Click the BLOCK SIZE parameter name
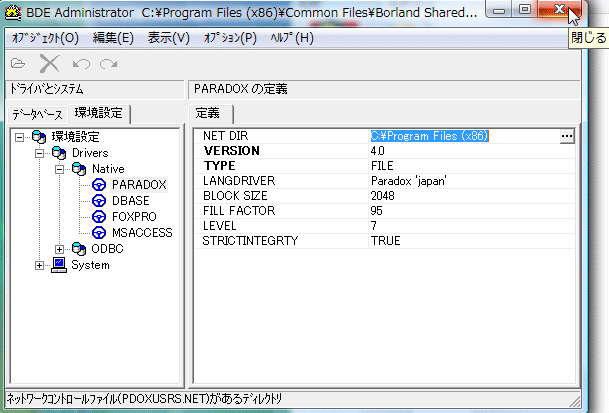Screen dimensions: 609x413 [x=235, y=196]
